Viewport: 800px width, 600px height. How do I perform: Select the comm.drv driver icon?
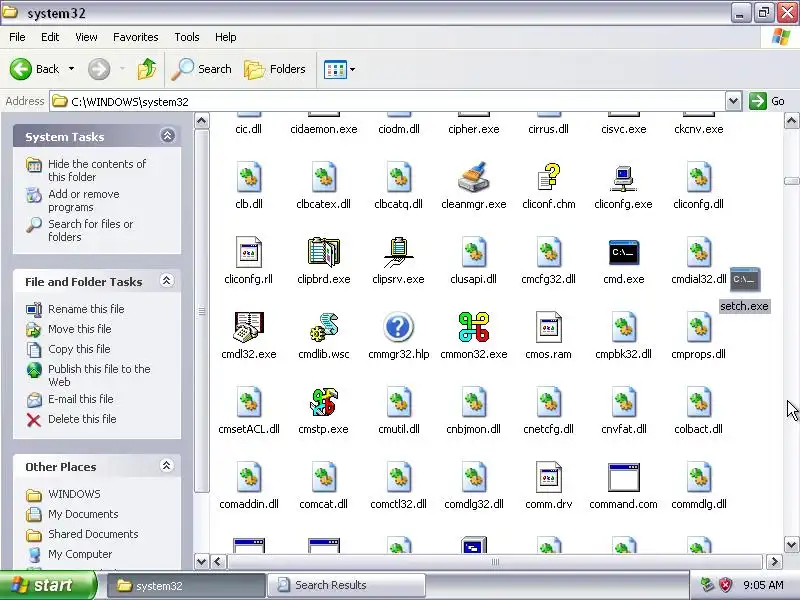coord(548,477)
